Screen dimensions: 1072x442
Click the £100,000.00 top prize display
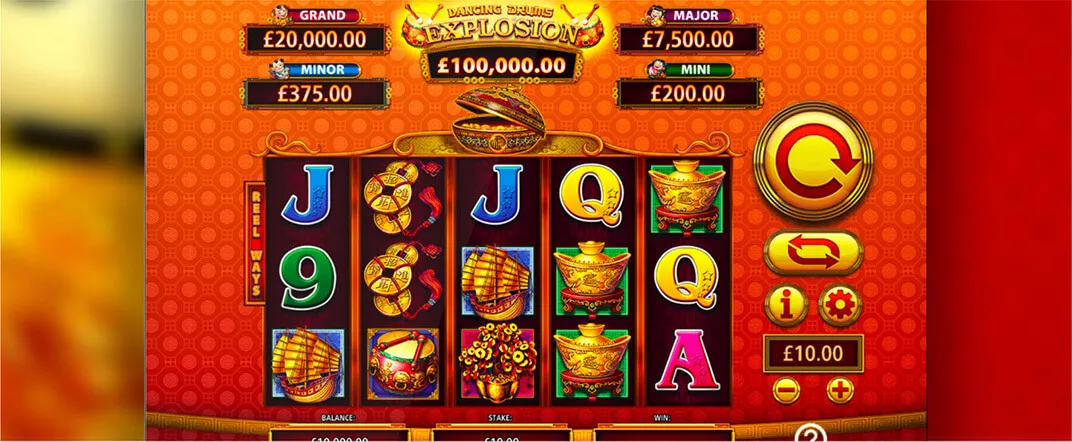tap(502, 66)
